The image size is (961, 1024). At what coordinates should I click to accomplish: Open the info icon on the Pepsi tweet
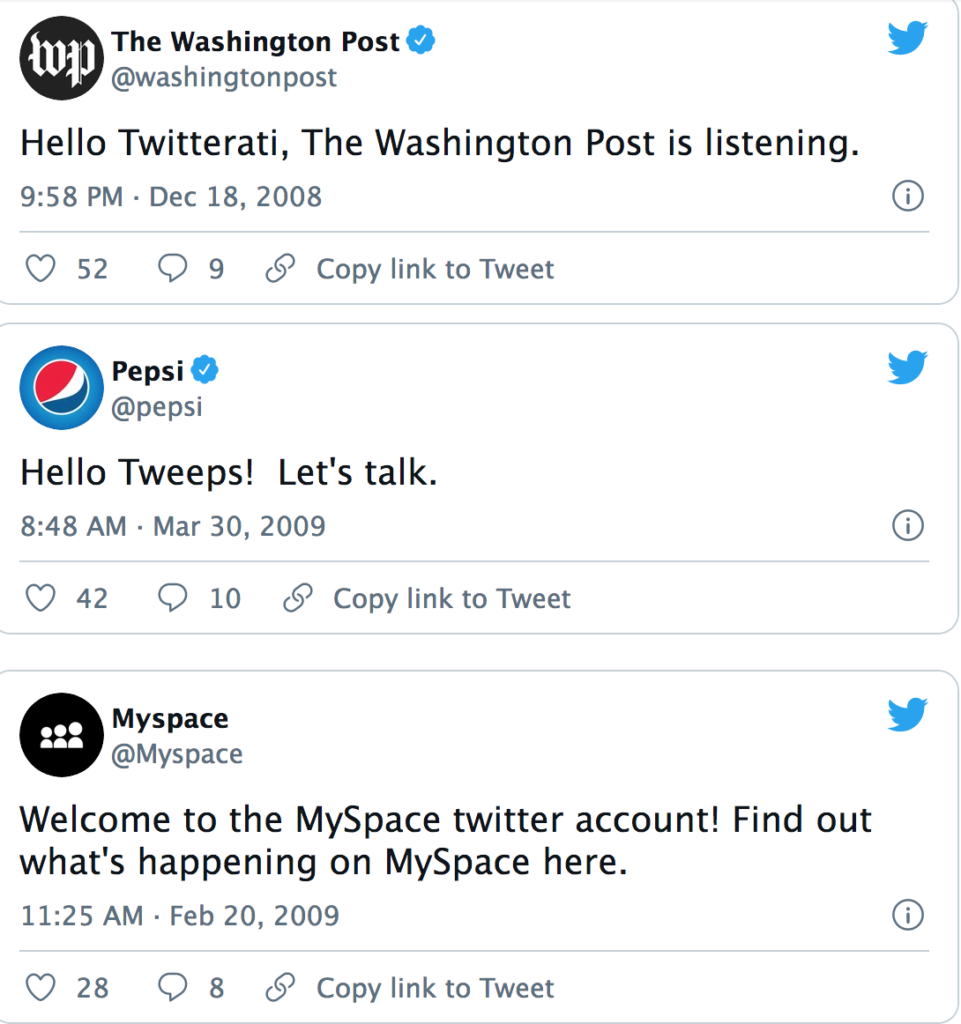[908, 525]
